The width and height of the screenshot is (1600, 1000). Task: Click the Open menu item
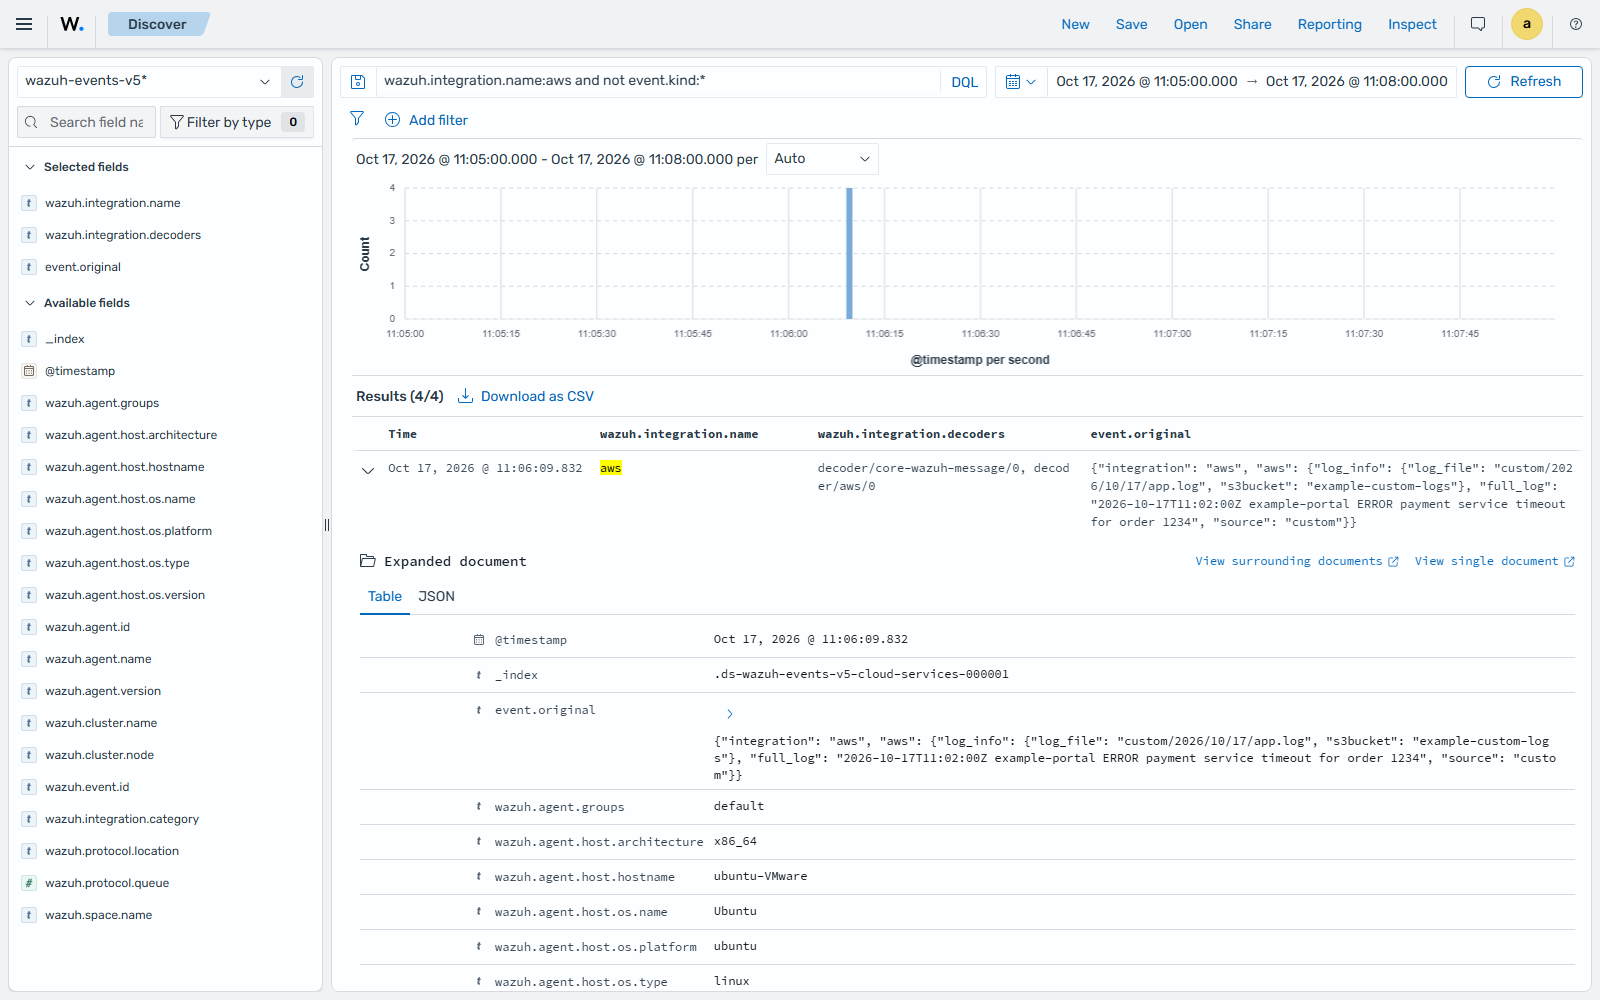pos(1190,24)
